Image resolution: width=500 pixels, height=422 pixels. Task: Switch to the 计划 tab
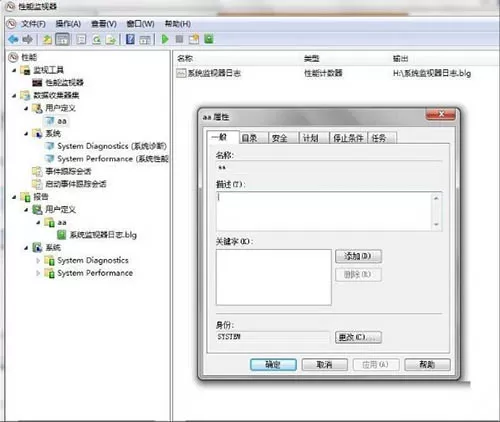pyautogui.click(x=314, y=138)
